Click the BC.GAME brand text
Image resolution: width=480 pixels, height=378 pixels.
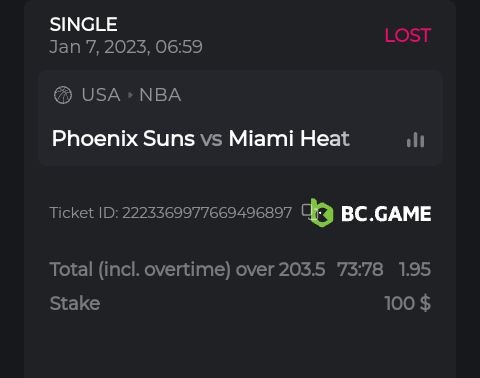386,214
